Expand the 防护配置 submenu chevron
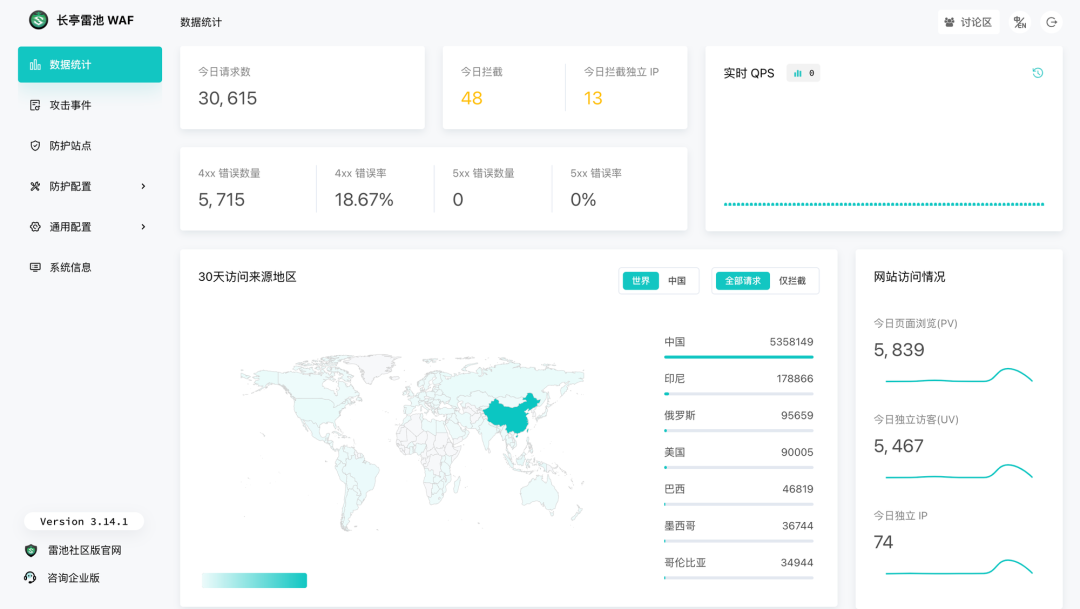1080x609 pixels. (143, 186)
